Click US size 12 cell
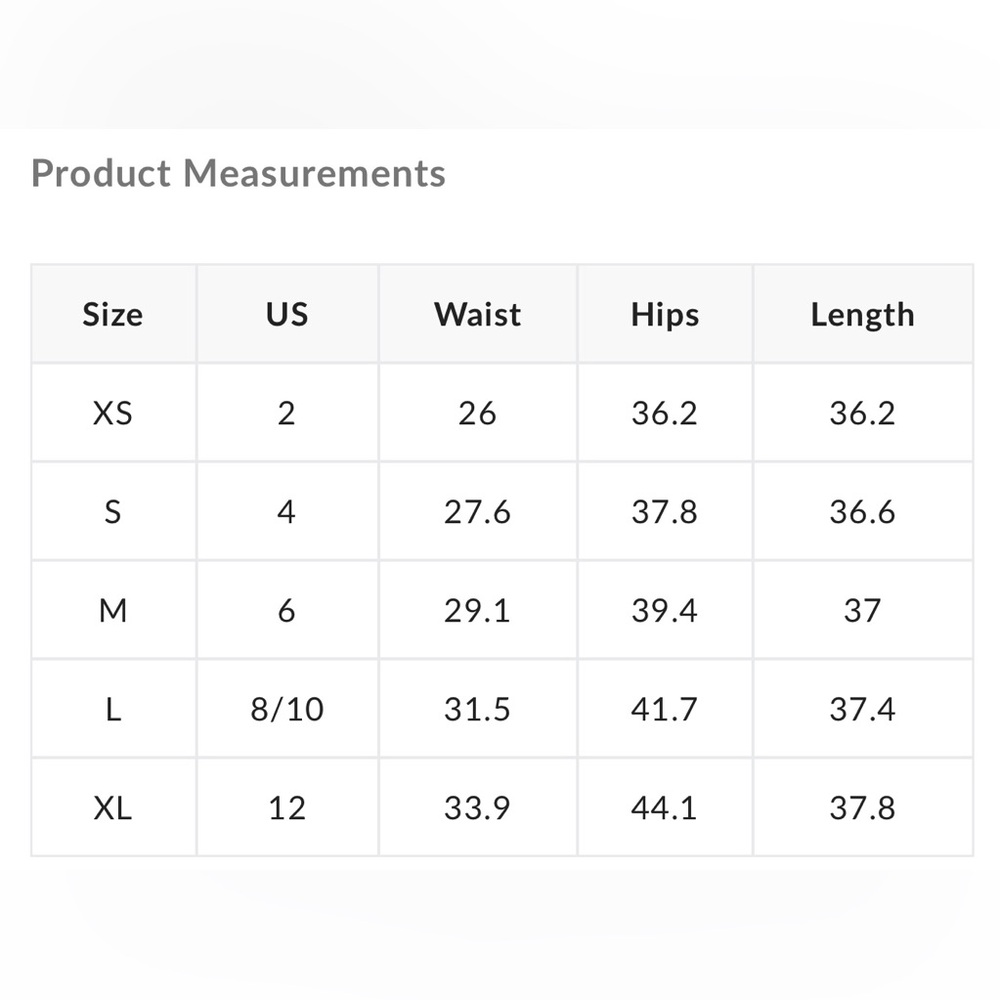Screen dimensions: 1000x1000 pos(287,808)
